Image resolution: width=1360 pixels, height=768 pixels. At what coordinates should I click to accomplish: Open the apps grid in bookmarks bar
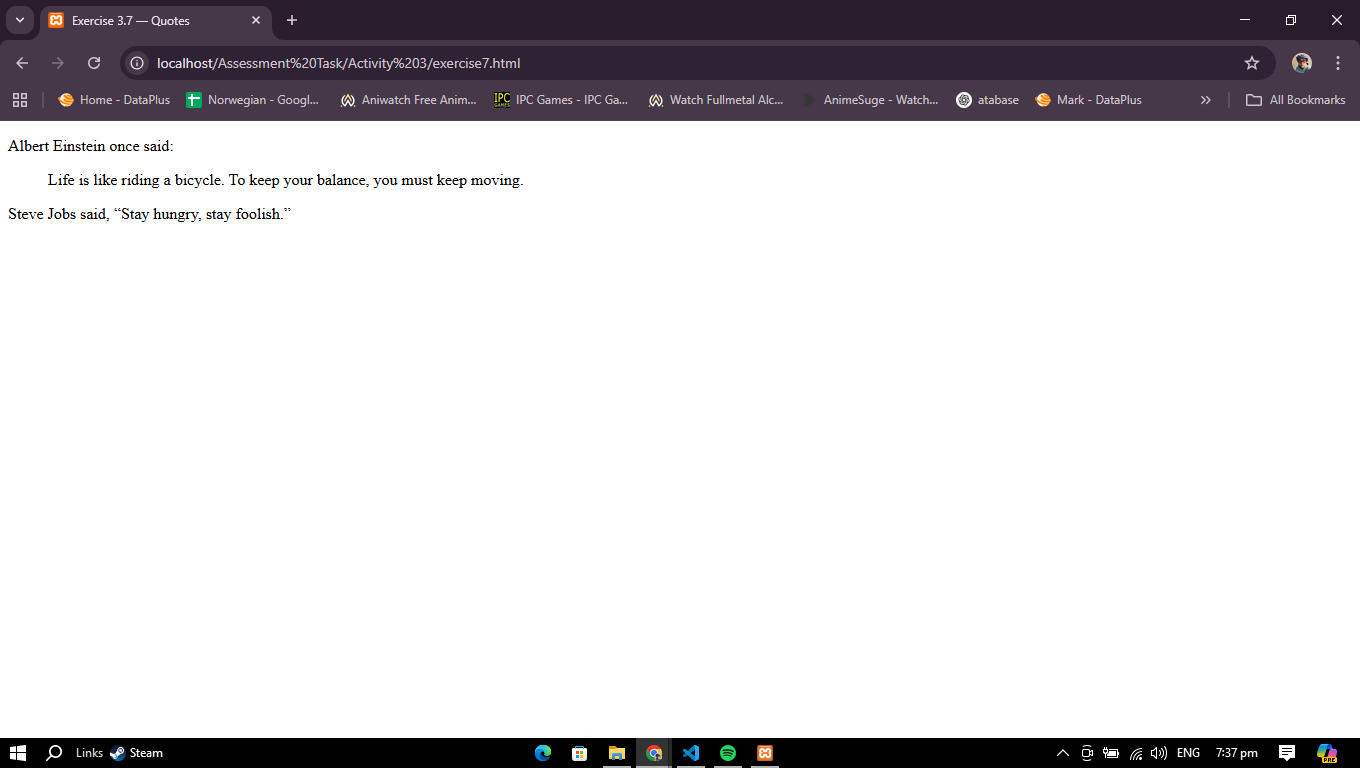coord(20,100)
